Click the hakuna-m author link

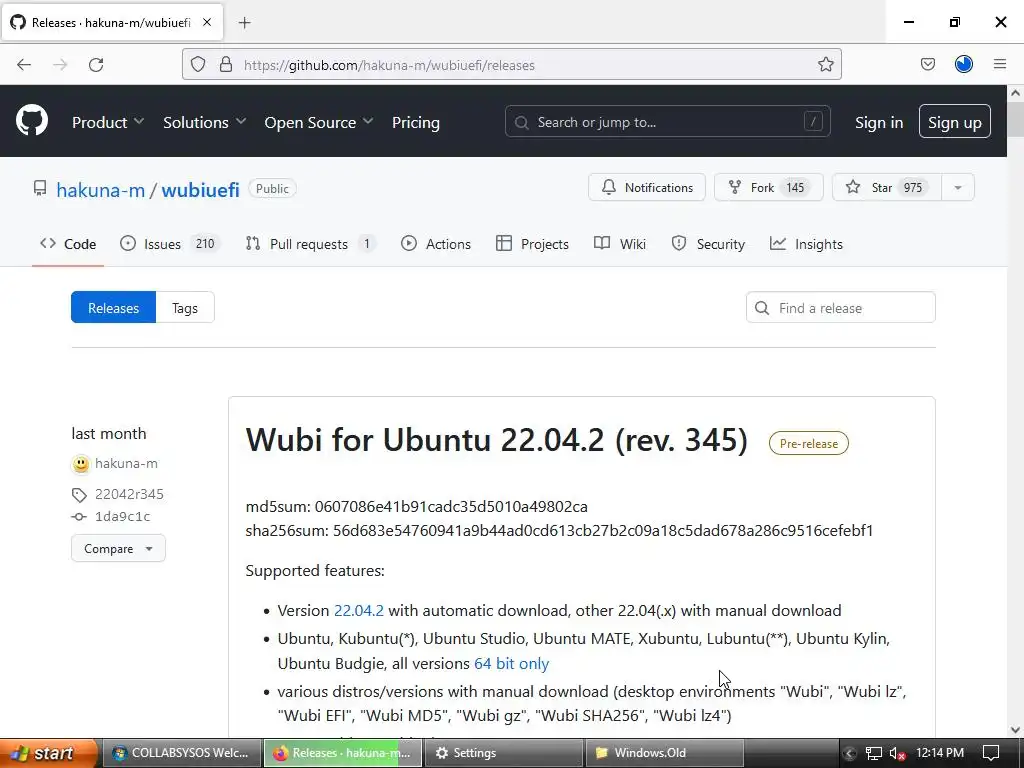(x=126, y=464)
